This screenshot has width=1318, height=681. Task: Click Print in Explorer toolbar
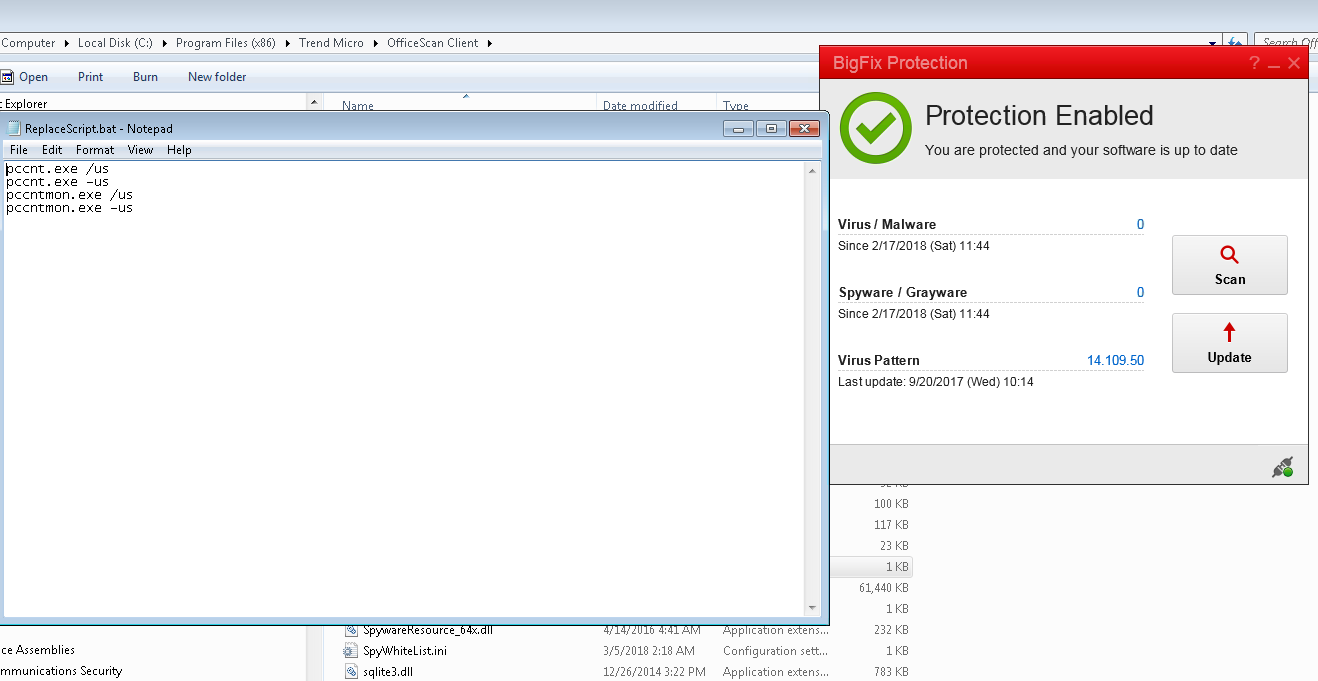[91, 77]
